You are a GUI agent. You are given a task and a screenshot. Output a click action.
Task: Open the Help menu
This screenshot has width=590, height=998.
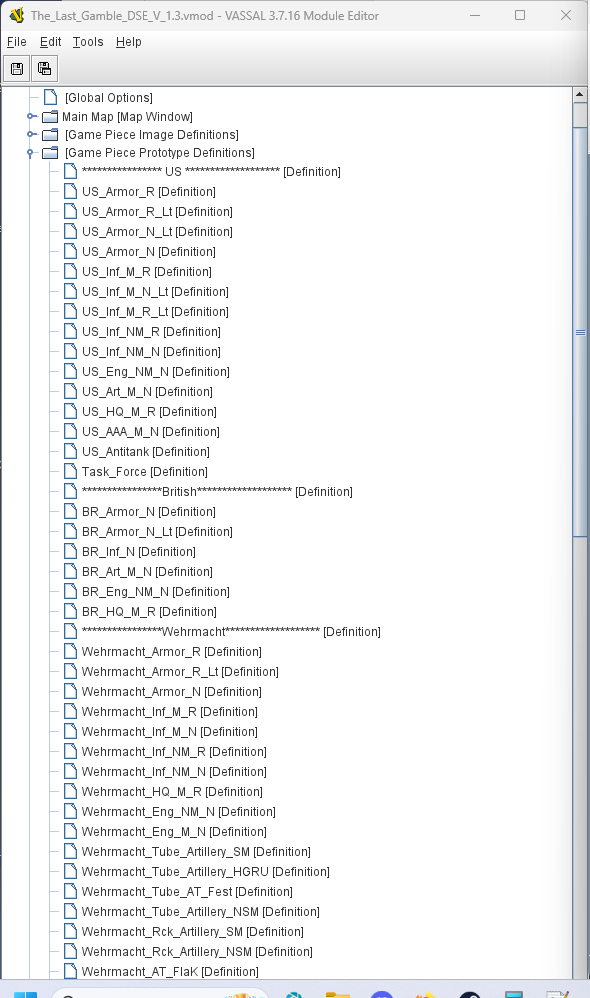(129, 42)
